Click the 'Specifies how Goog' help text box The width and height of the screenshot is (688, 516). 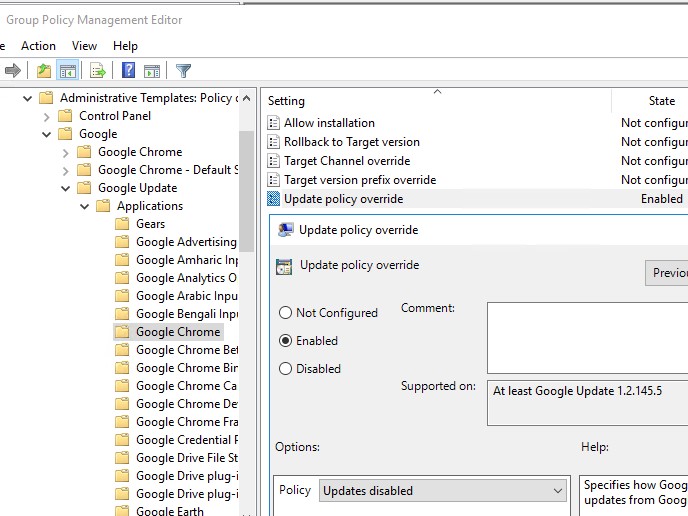(x=633, y=495)
